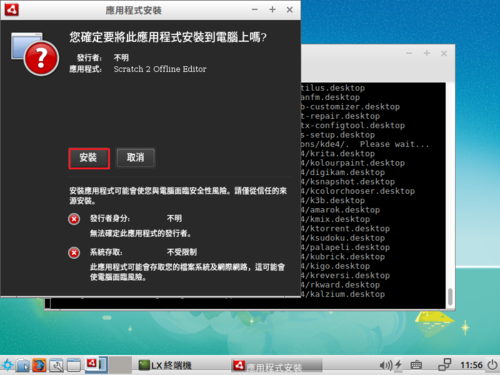Minimize the terminal window behind
This screenshot has width=500, height=375.
[x=409, y=53]
